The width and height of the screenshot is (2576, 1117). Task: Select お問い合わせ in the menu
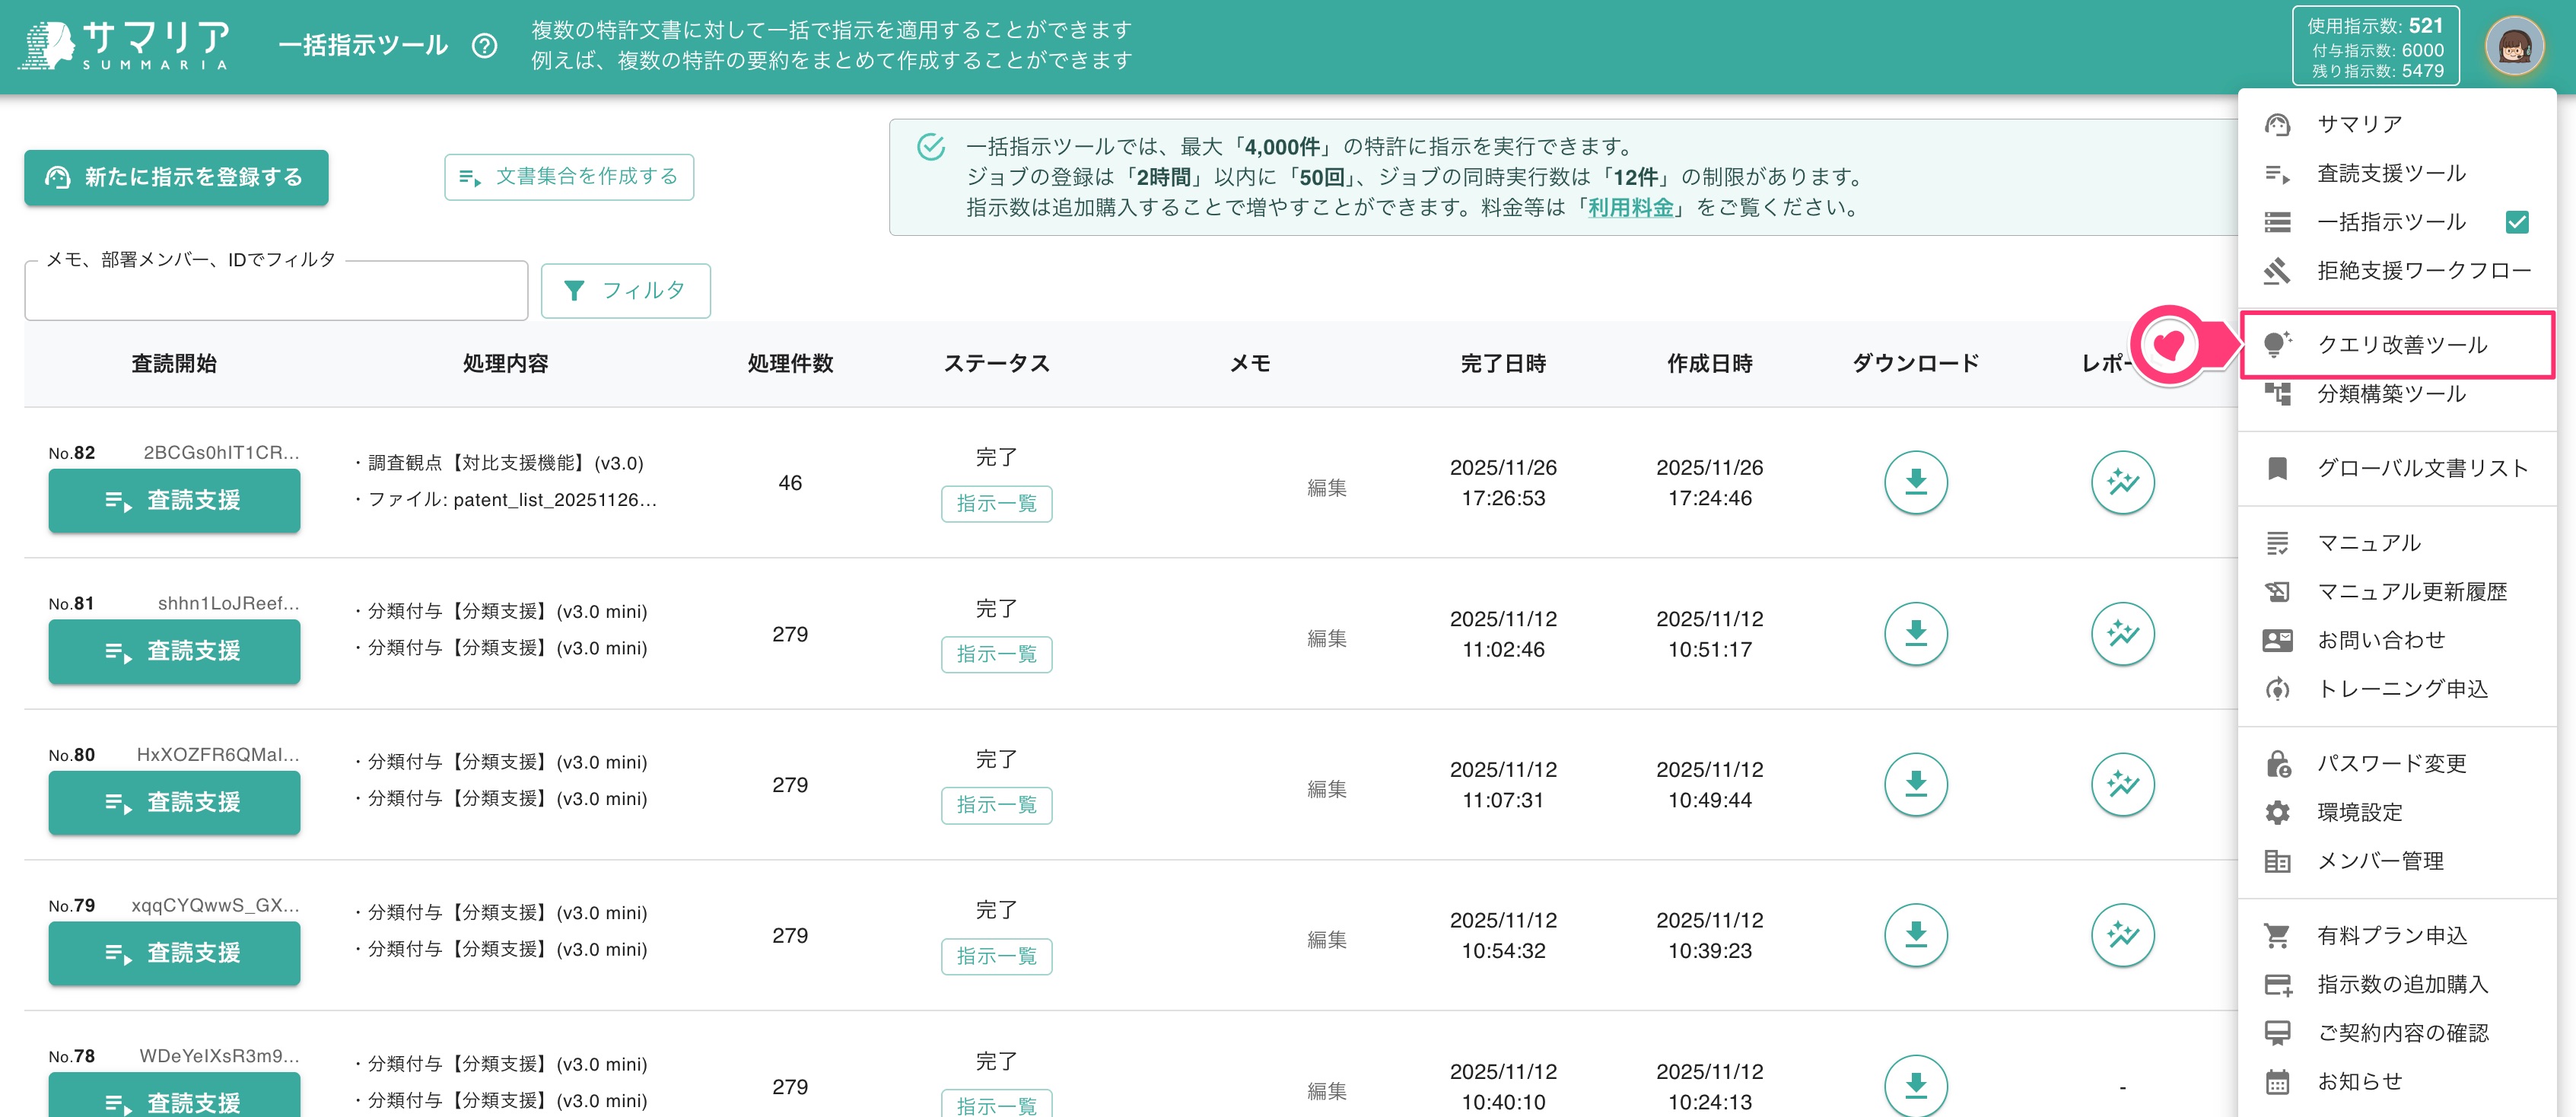point(2397,640)
